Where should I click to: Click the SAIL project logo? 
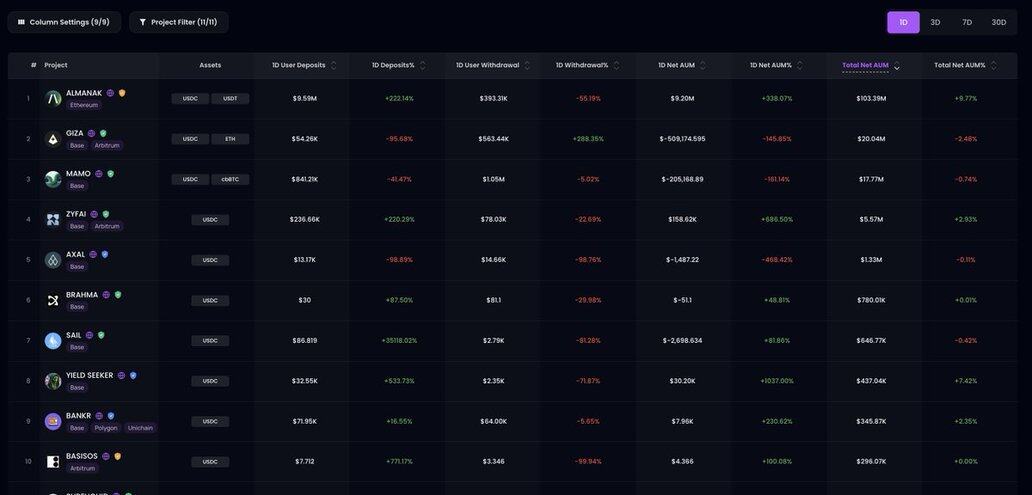53,340
